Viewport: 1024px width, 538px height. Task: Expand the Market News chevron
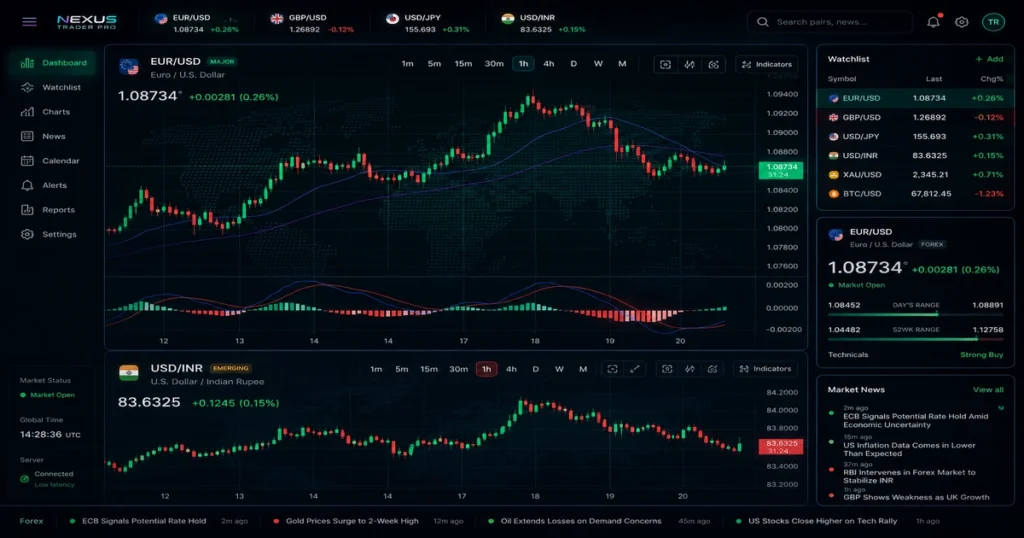point(1000,408)
